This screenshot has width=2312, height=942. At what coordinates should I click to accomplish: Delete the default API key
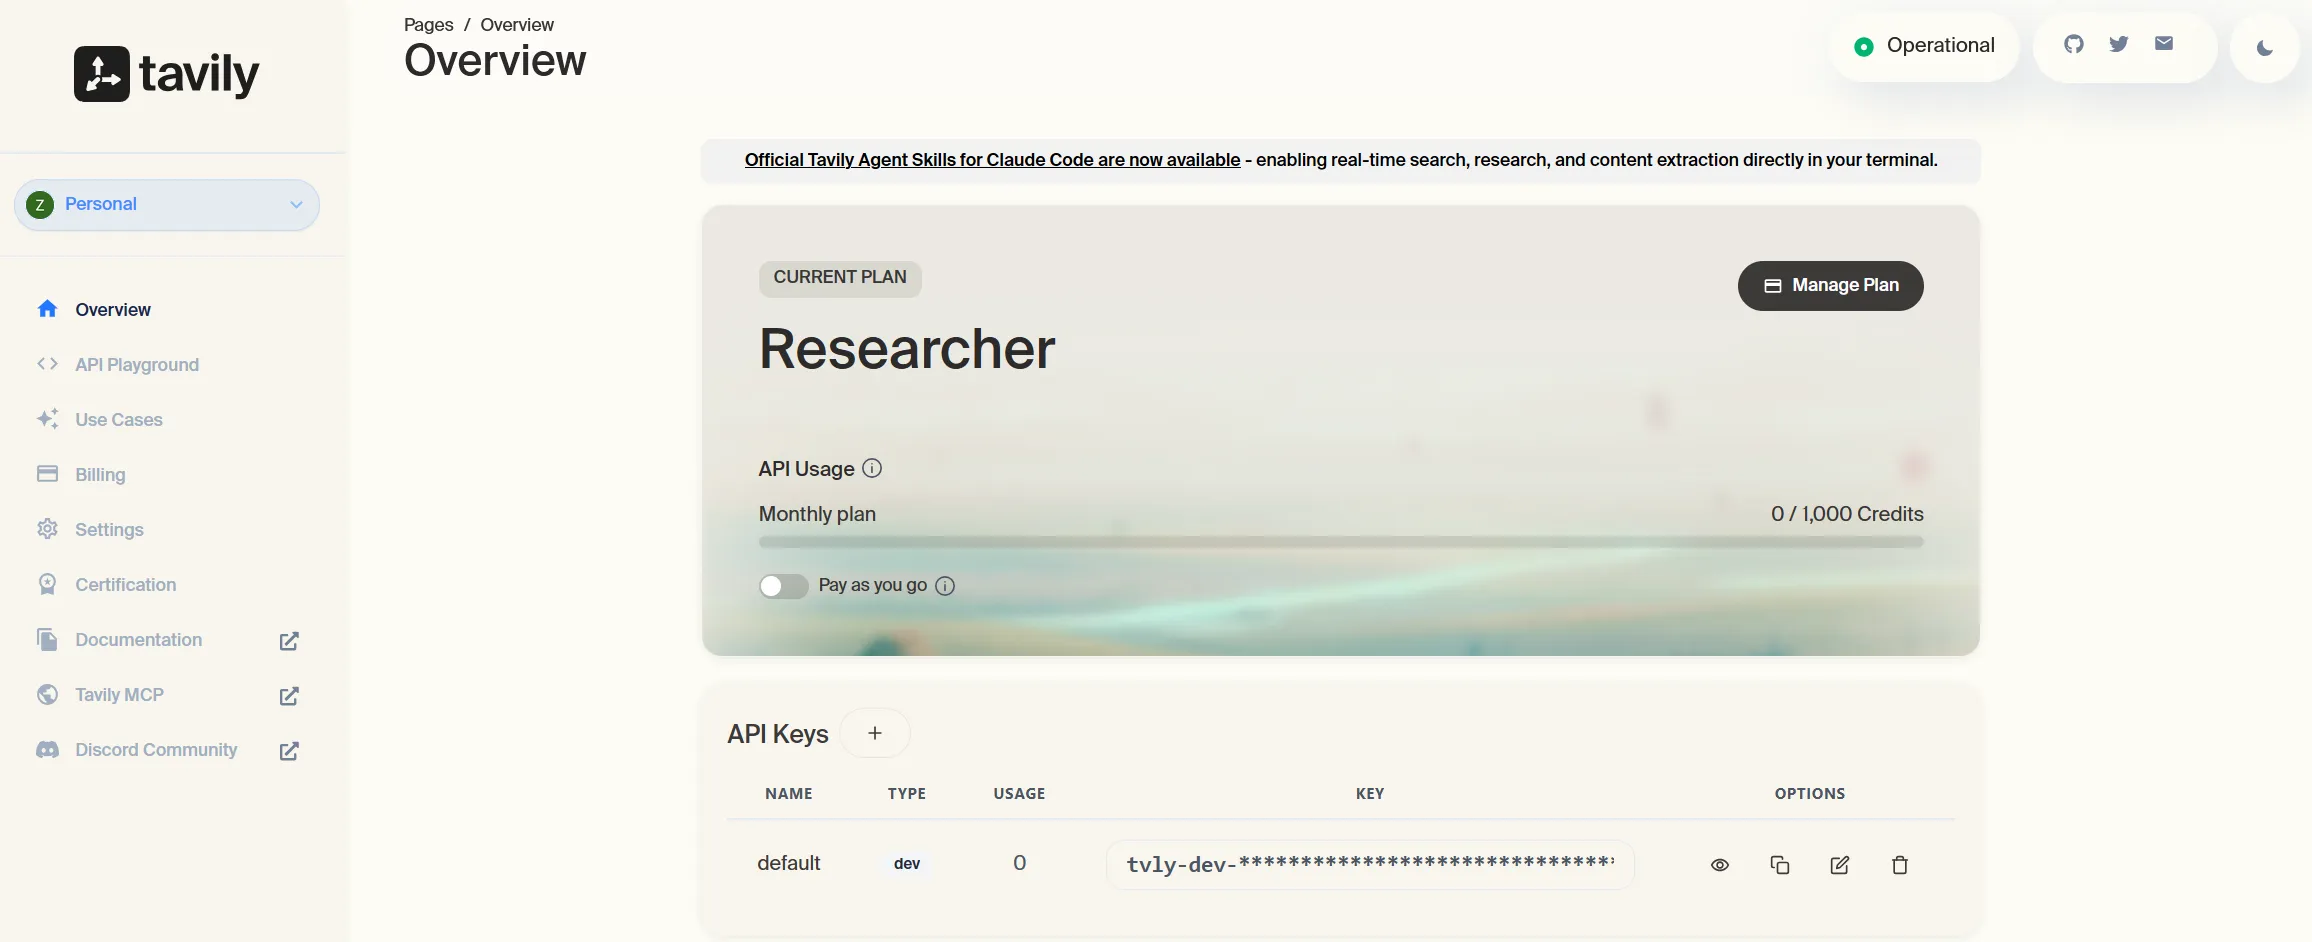point(1900,865)
